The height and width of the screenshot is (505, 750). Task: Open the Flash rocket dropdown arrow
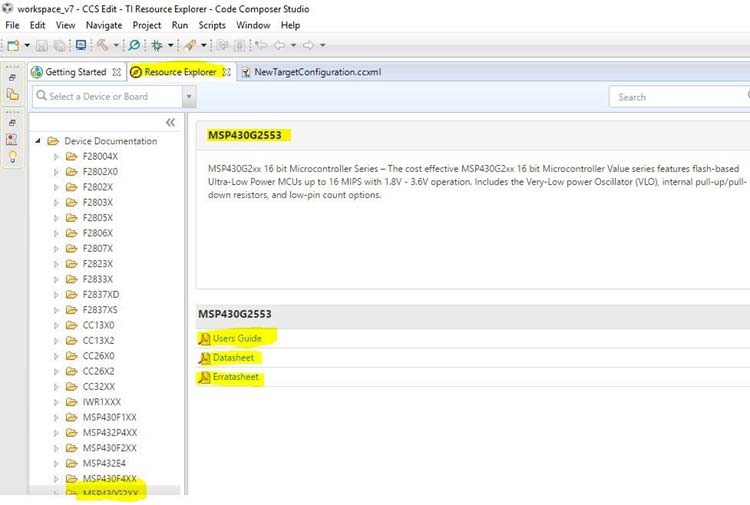click(x=204, y=45)
